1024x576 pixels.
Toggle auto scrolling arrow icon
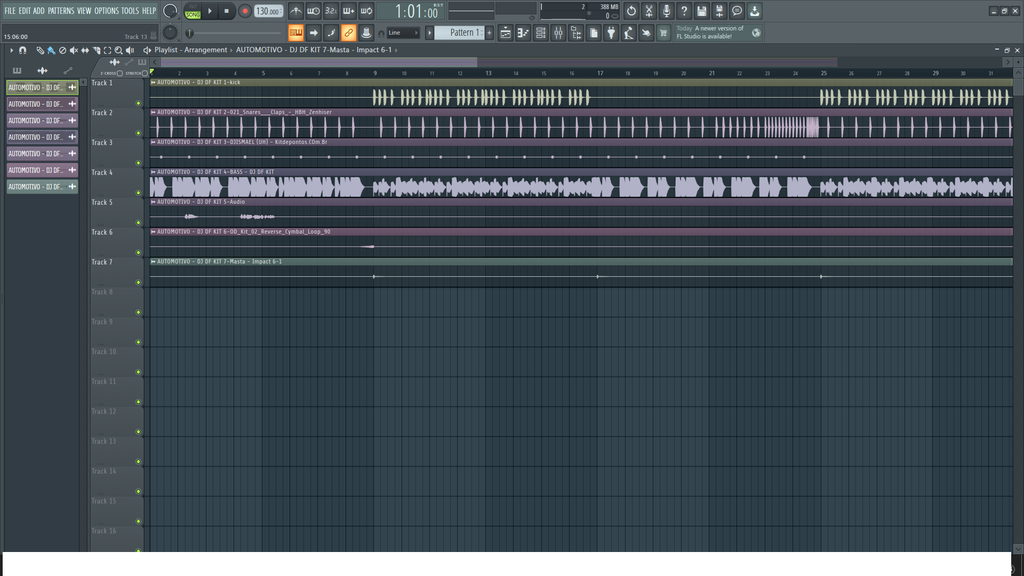pos(313,33)
